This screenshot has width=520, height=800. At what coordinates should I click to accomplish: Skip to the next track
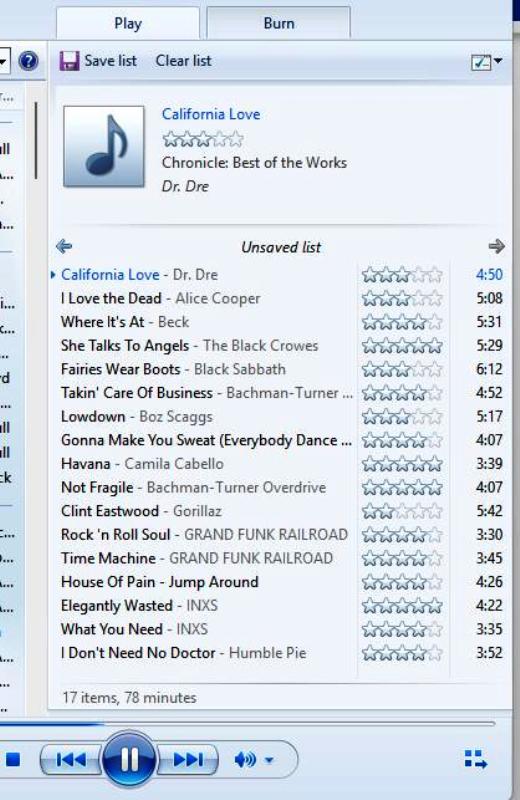[x=188, y=760]
